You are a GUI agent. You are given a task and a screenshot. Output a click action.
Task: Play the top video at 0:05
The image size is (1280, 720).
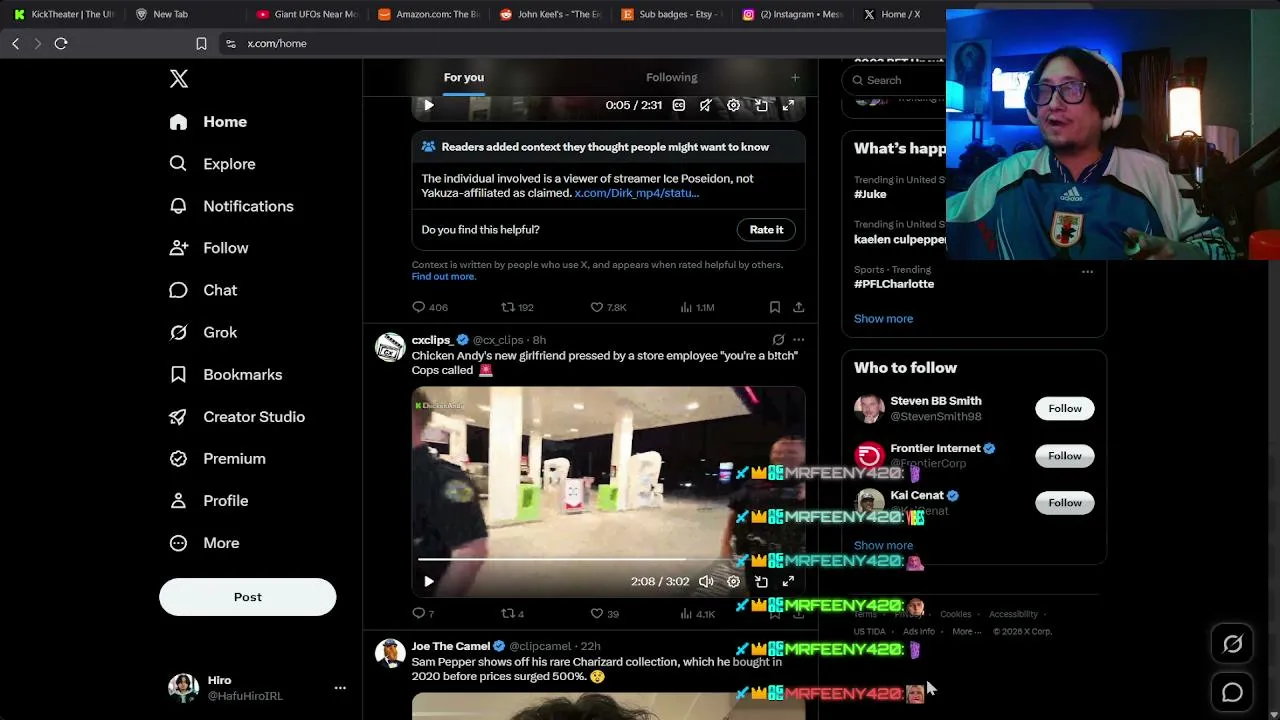pos(429,105)
